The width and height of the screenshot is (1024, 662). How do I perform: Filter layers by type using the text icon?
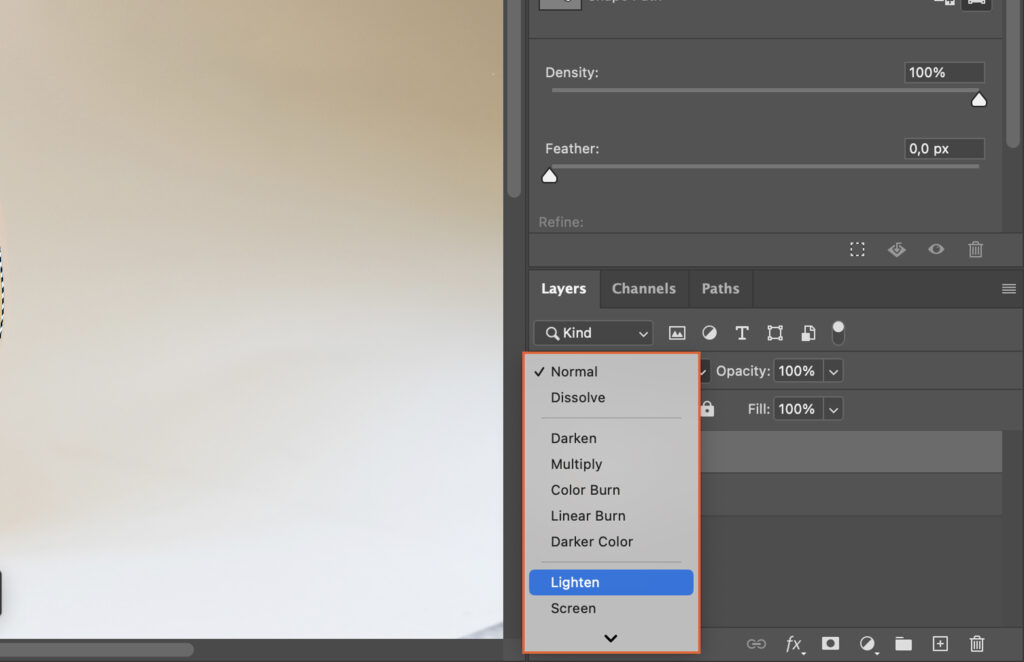point(741,332)
